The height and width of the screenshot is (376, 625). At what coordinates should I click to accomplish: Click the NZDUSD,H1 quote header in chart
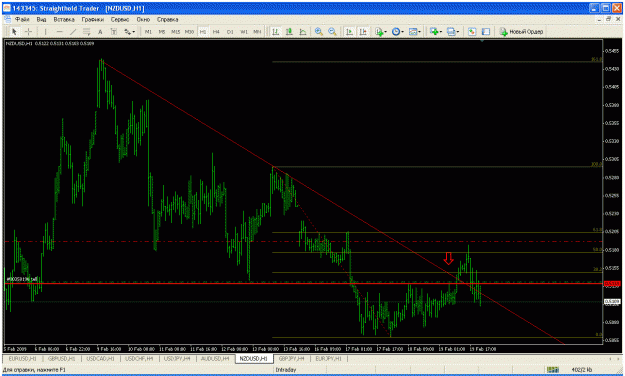49,43
